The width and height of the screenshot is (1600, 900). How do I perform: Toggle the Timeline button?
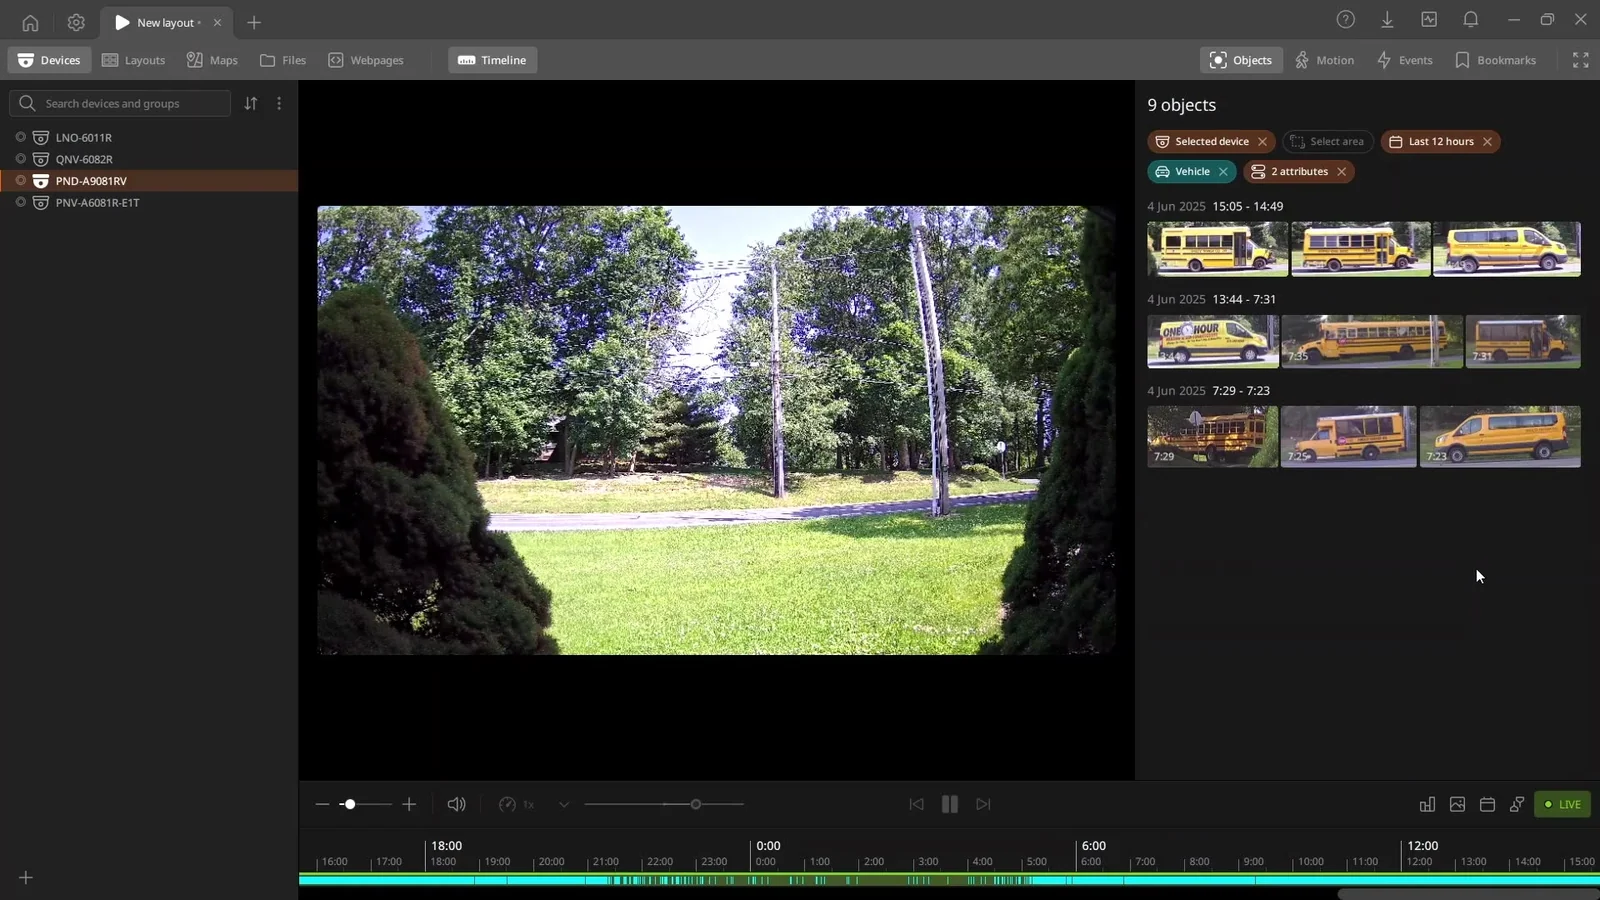point(492,60)
